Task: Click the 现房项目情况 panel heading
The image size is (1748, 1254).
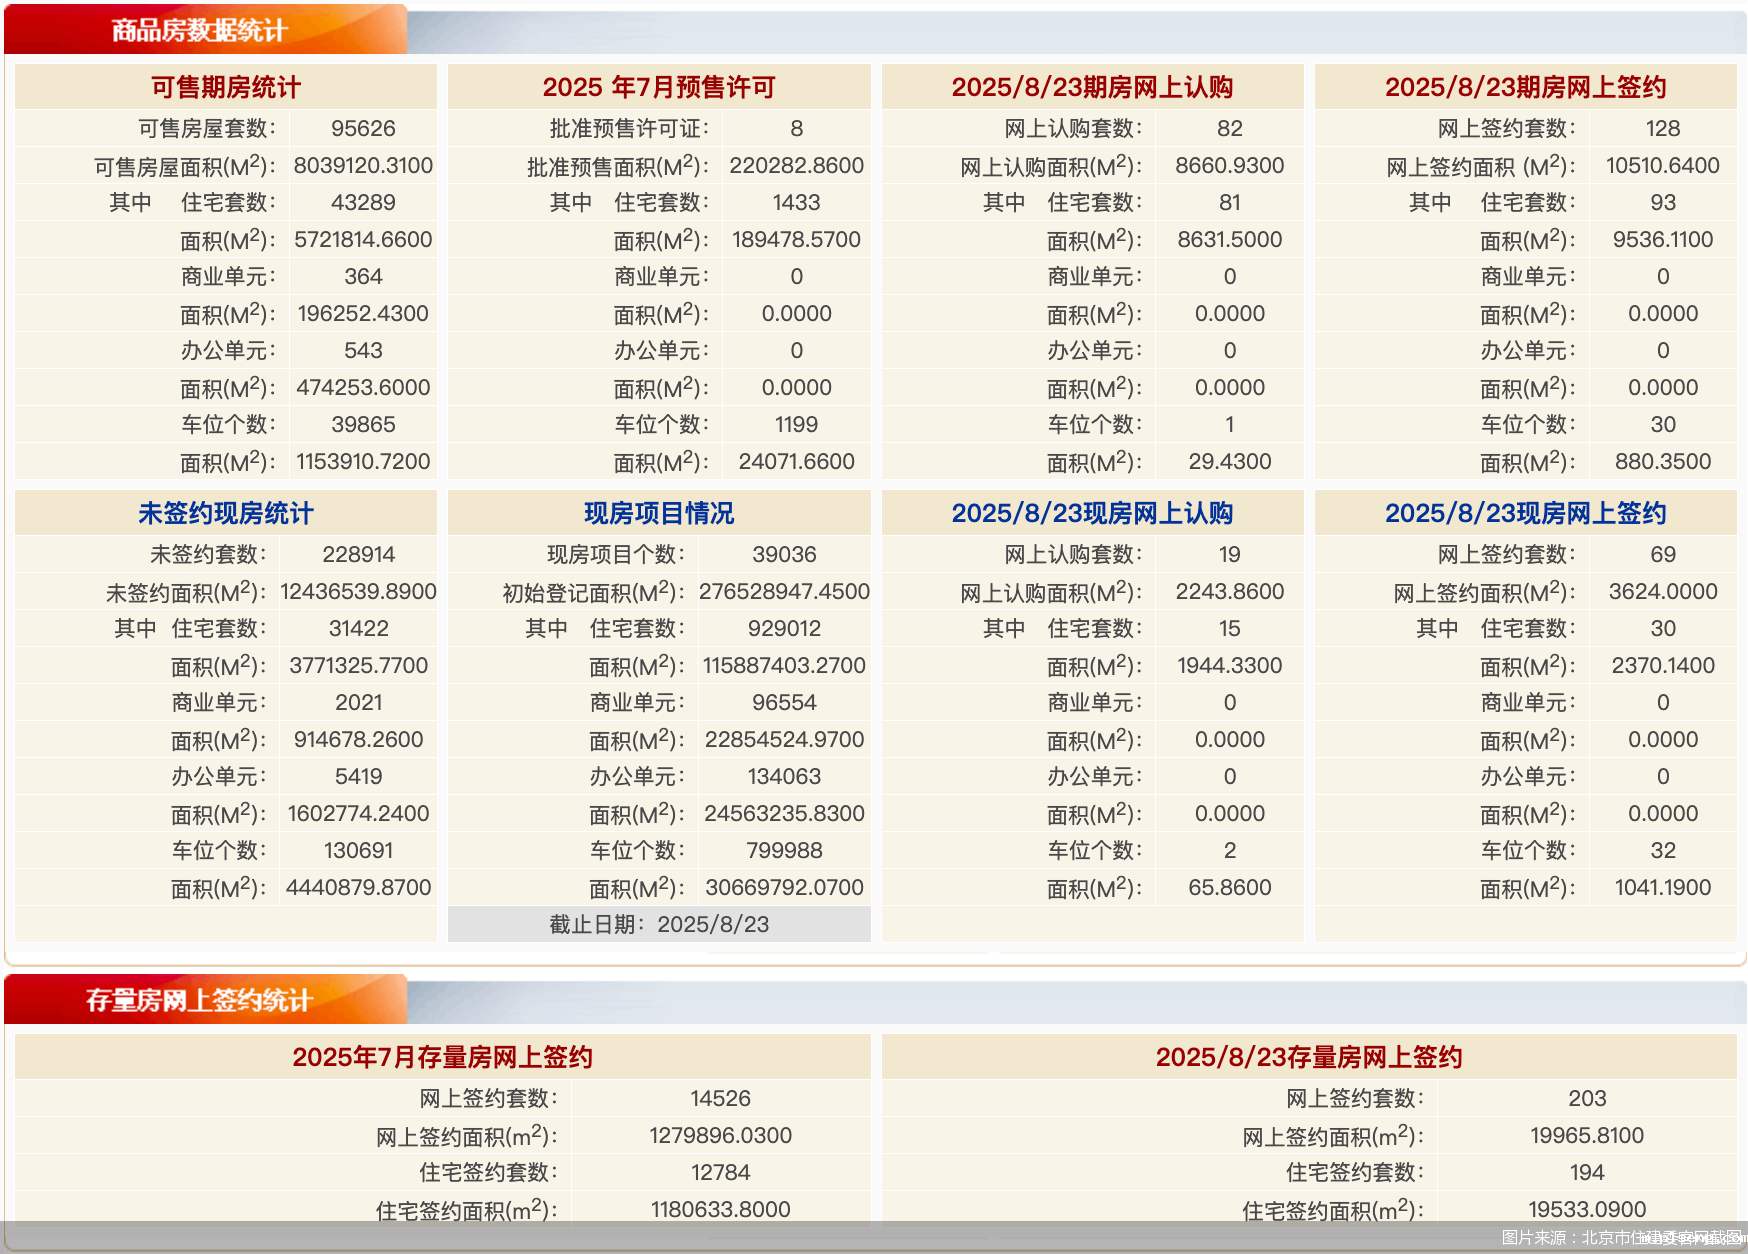Action: coord(660,513)
